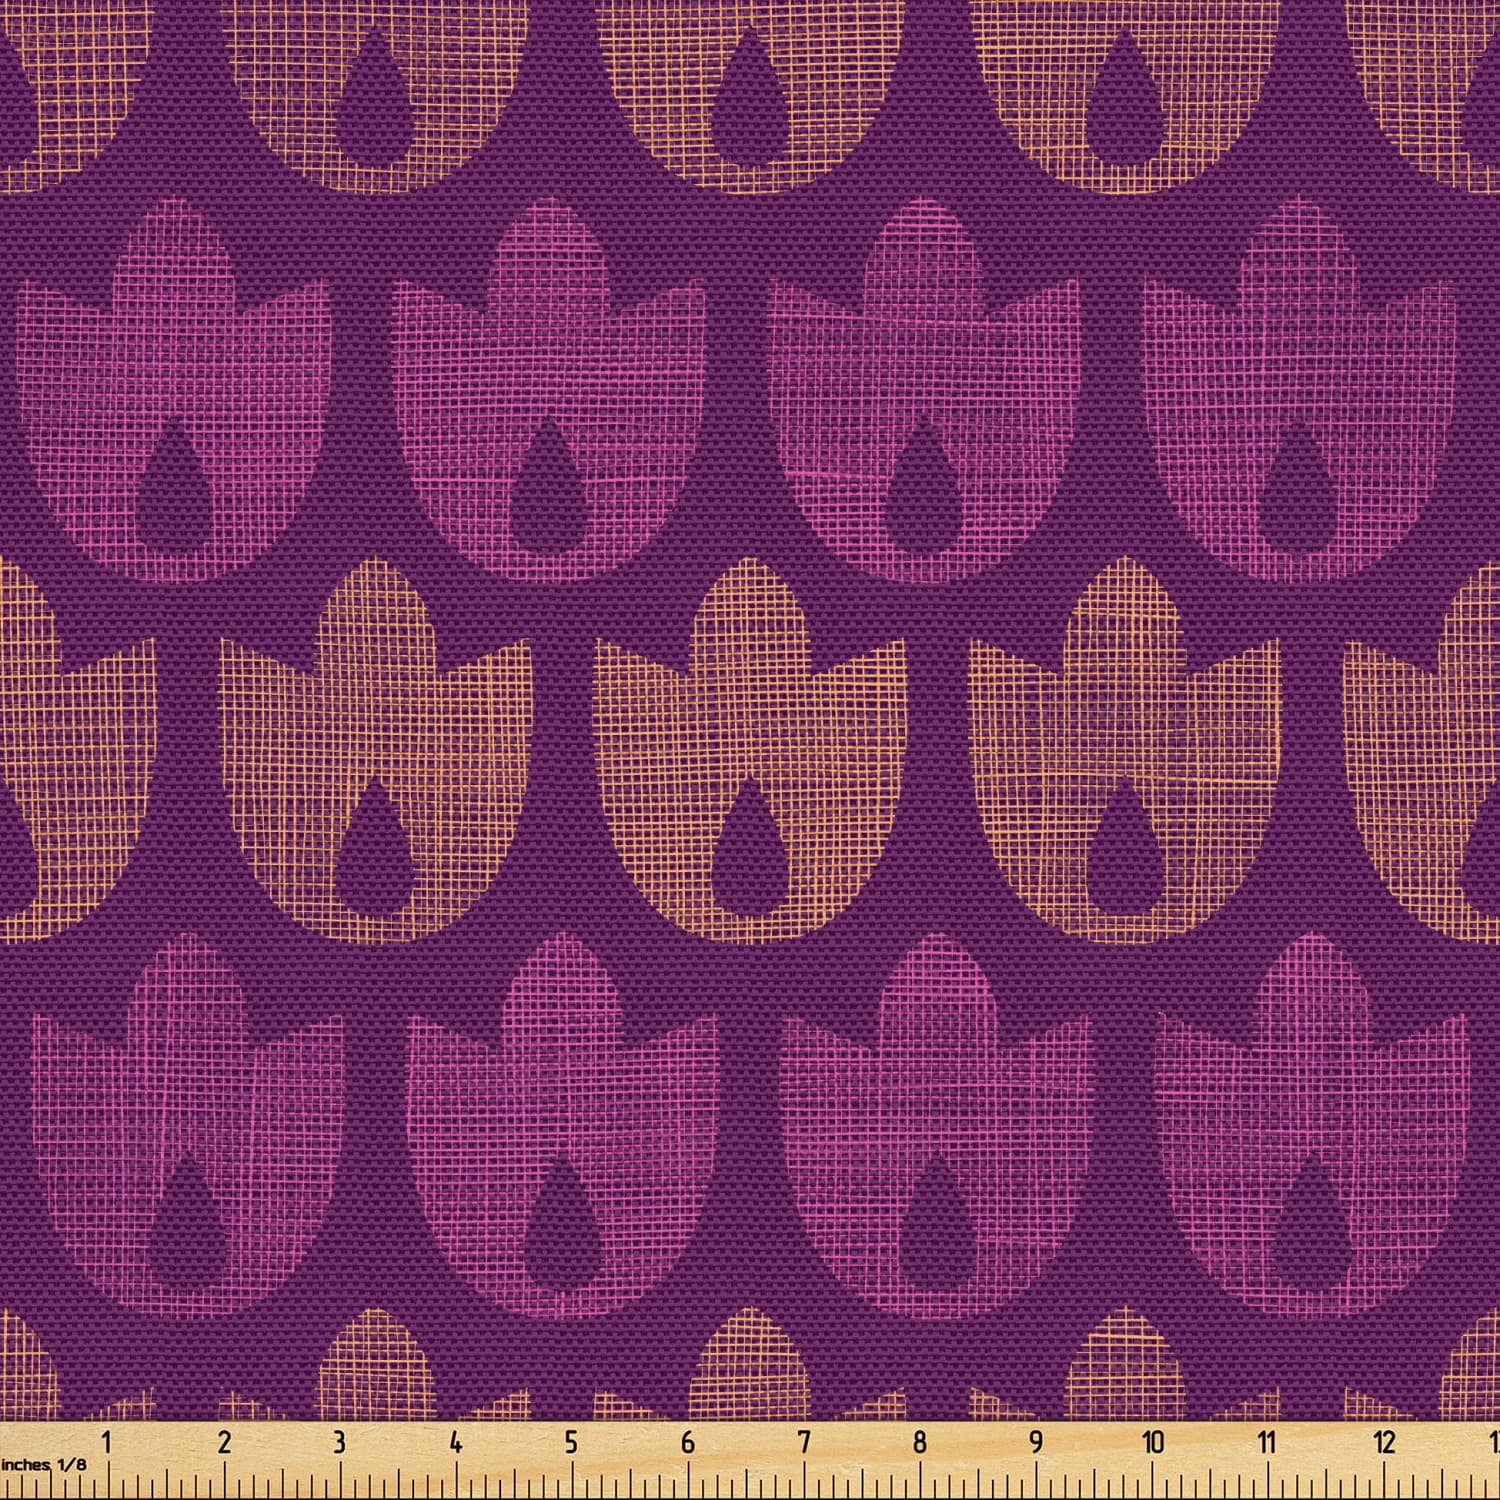Click the "inches 1/8" ruler label
Image resolution: width=1500 pixels, height=1500 pixels.
pyautogui.click(x=44, y=1464)
